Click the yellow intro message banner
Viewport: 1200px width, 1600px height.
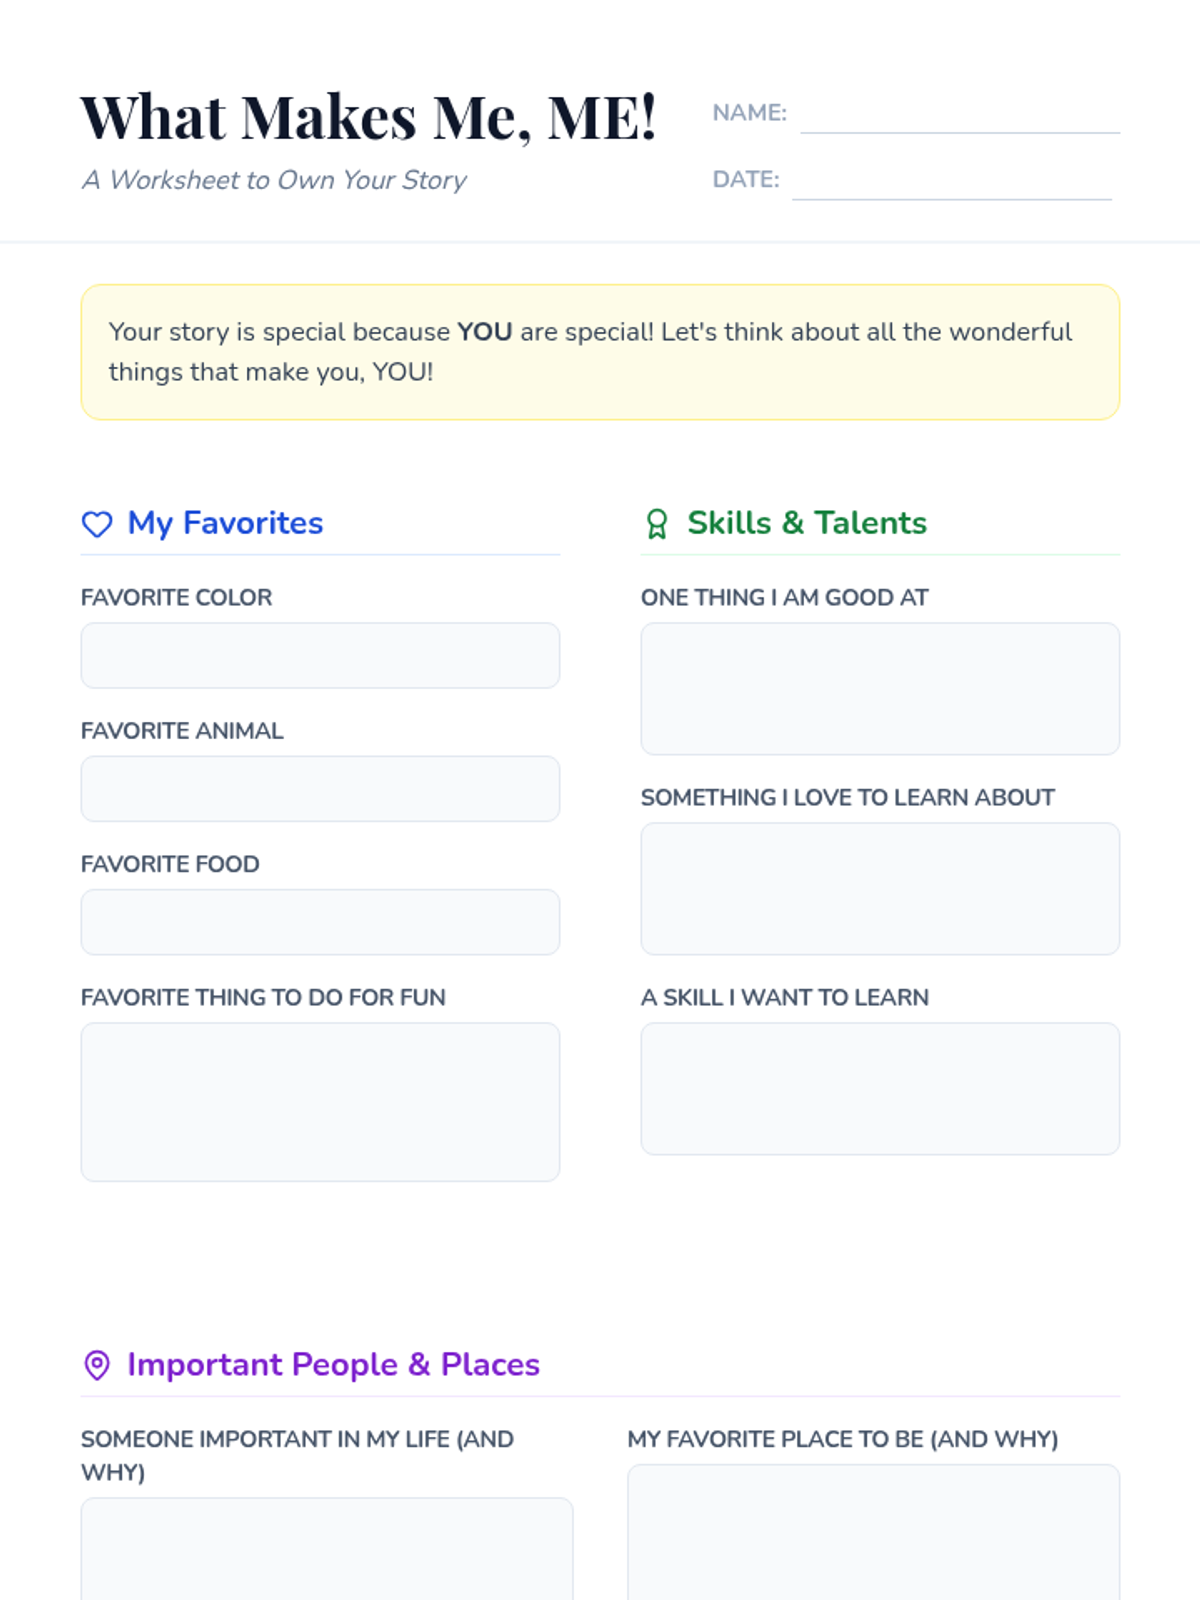pyautogui.click(x=600, y=352)
